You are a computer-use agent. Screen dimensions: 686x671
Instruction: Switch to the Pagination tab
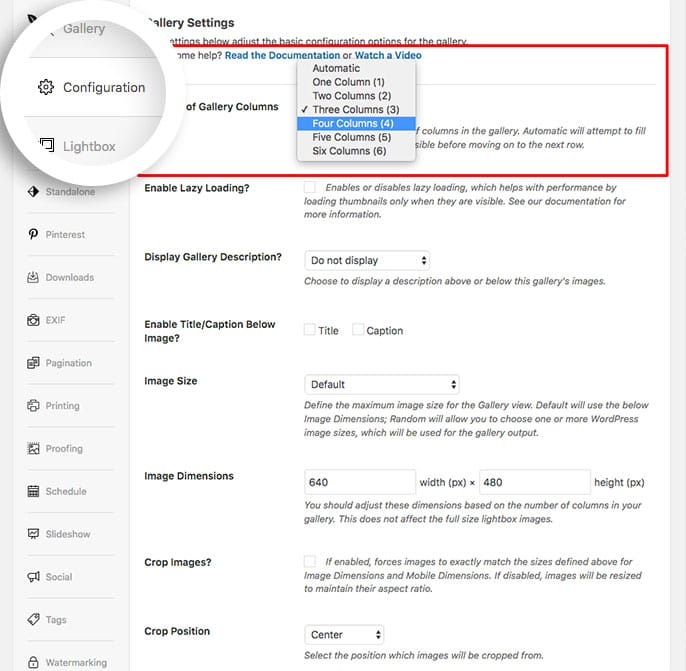70,363
